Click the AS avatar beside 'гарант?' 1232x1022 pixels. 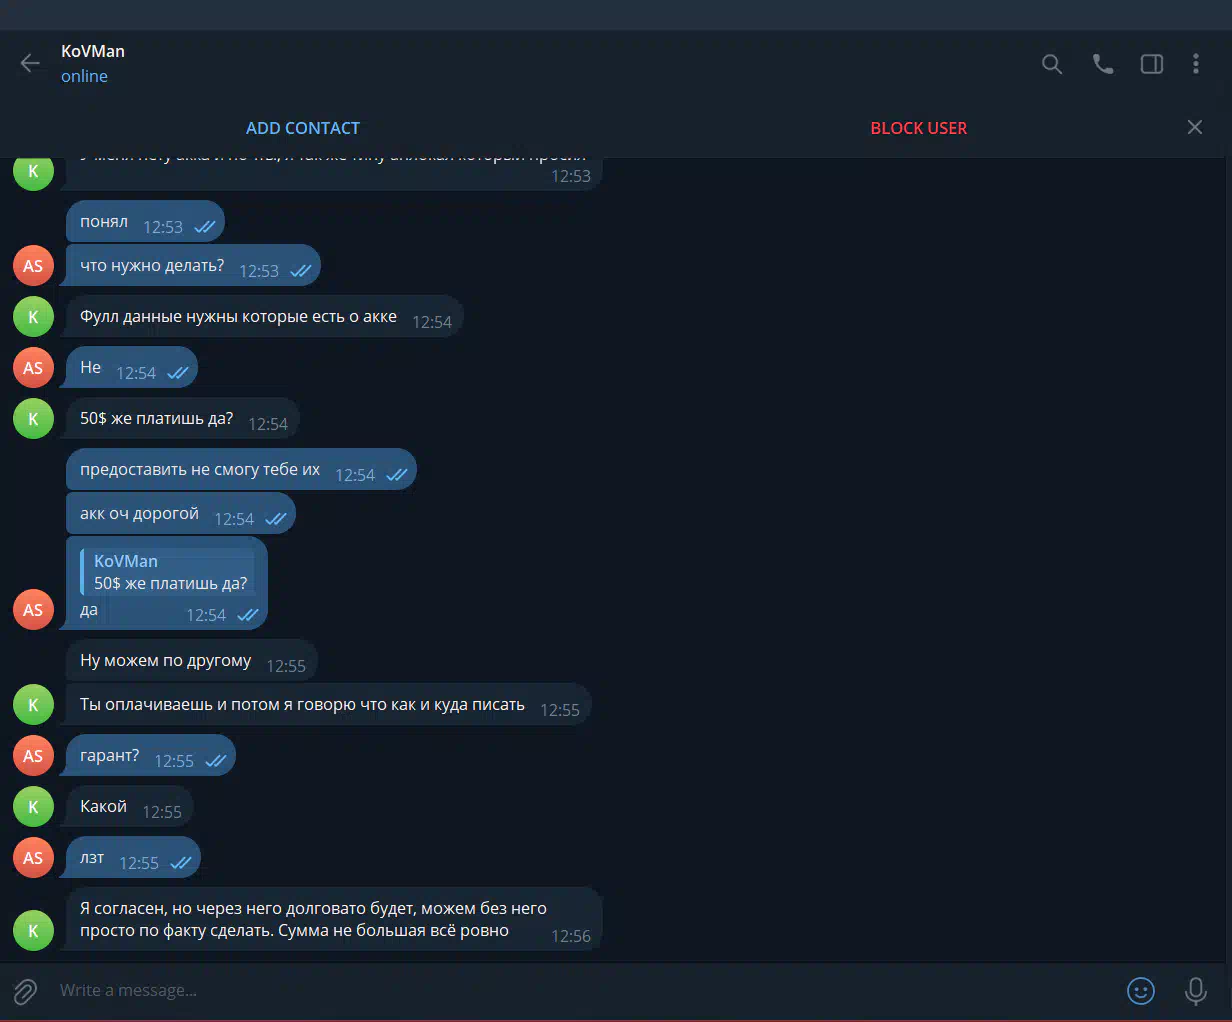coord(33,756)
